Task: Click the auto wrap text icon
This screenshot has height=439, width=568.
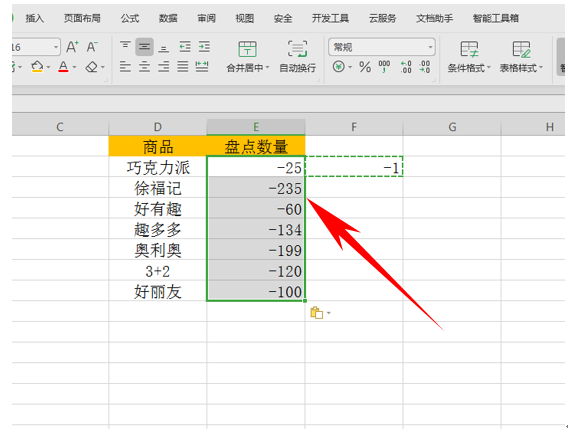Action: pos(297,56)
